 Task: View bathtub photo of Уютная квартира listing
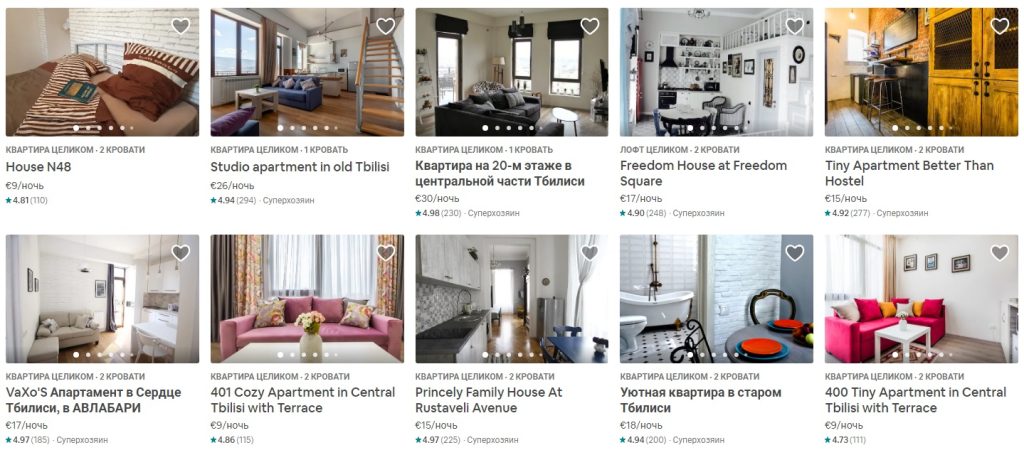716,299
